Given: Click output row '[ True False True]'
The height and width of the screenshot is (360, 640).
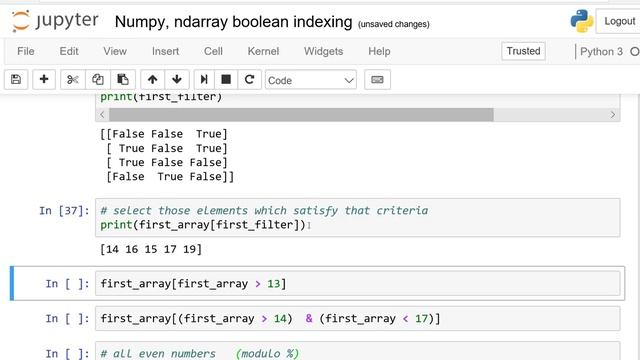Looking at the screenshot, I should coord(167,149).
